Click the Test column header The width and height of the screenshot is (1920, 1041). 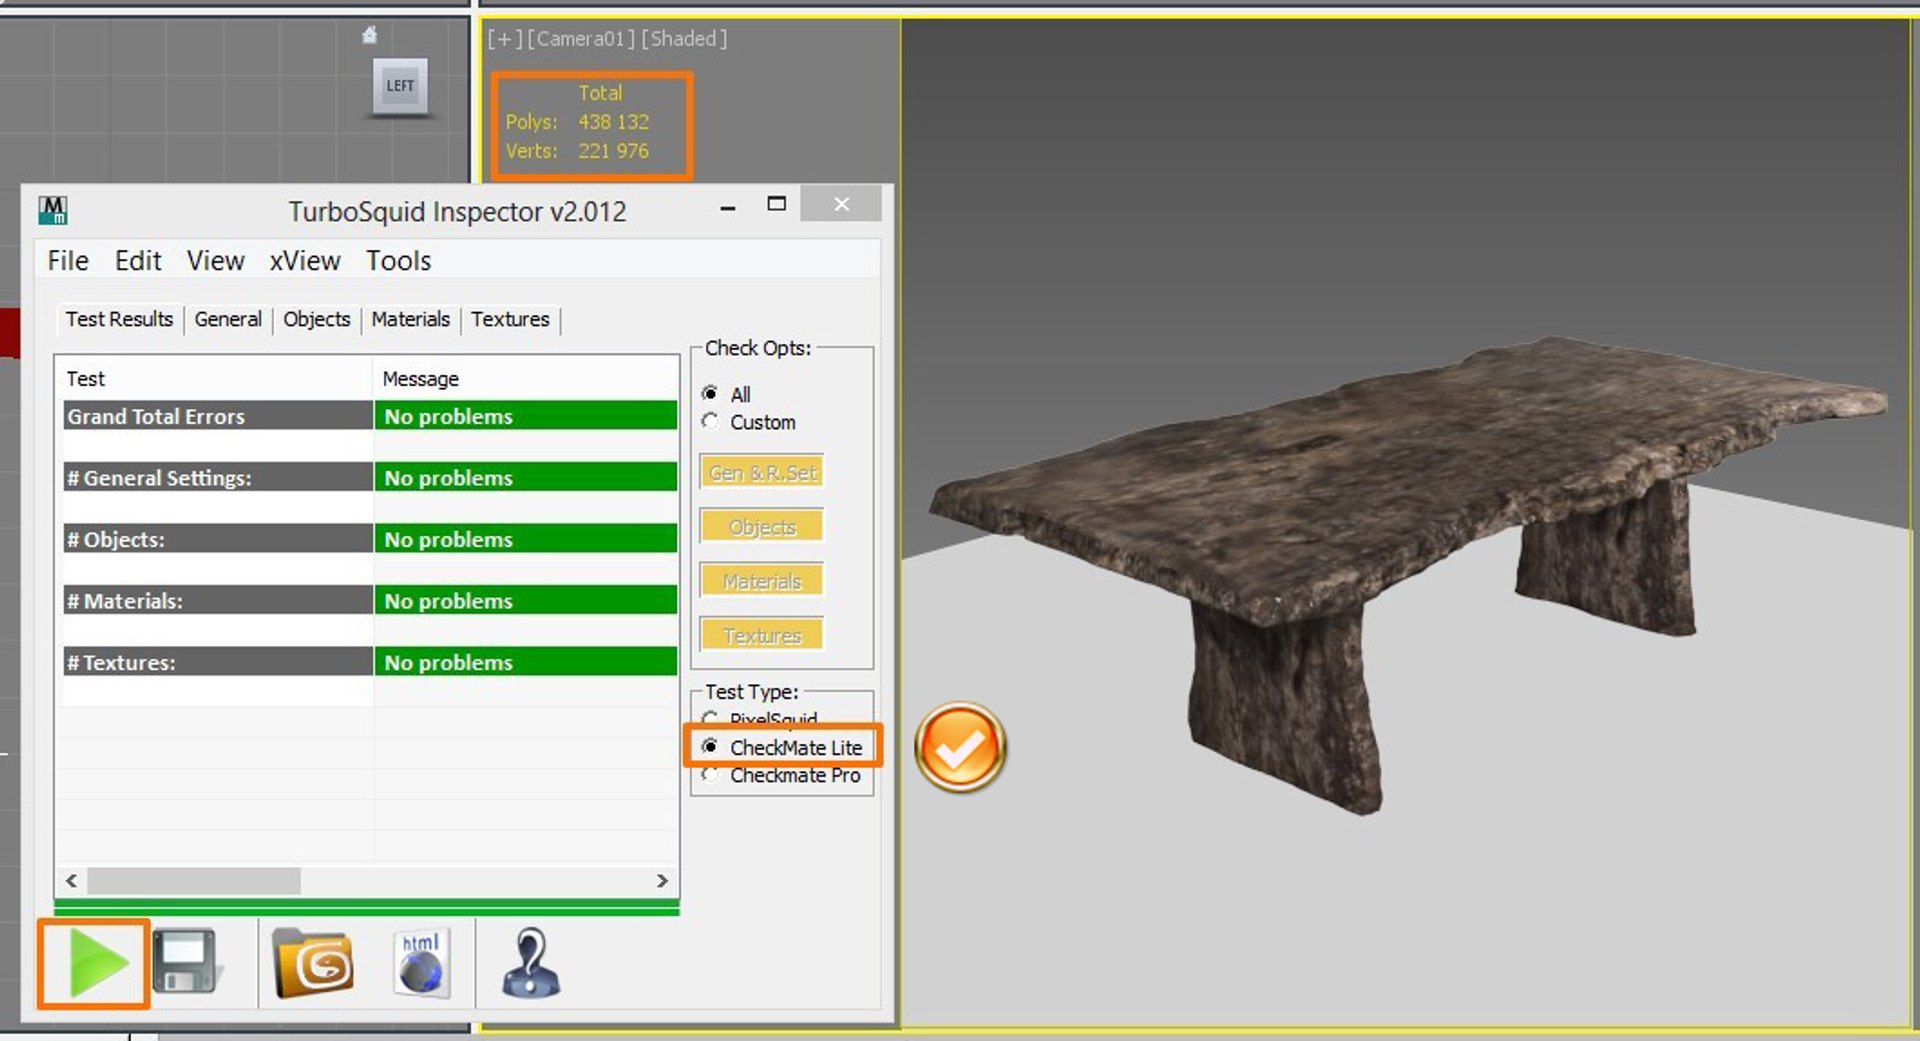point(215,379)
